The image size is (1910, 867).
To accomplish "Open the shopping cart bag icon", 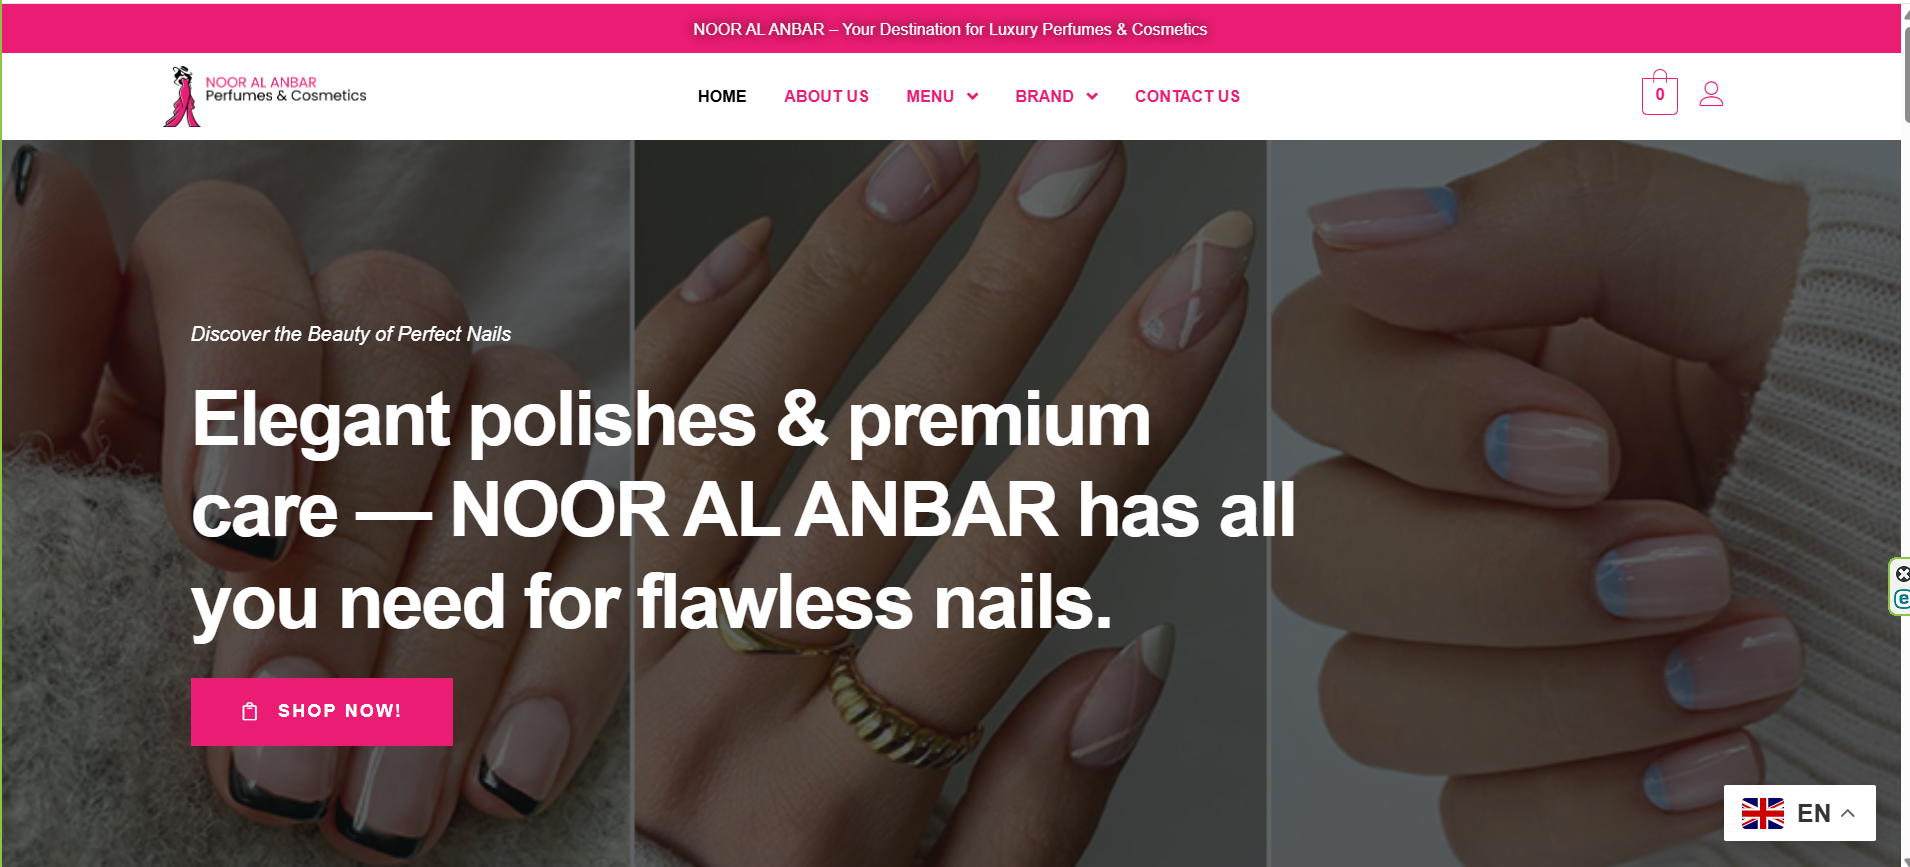I will [1659, 93].
